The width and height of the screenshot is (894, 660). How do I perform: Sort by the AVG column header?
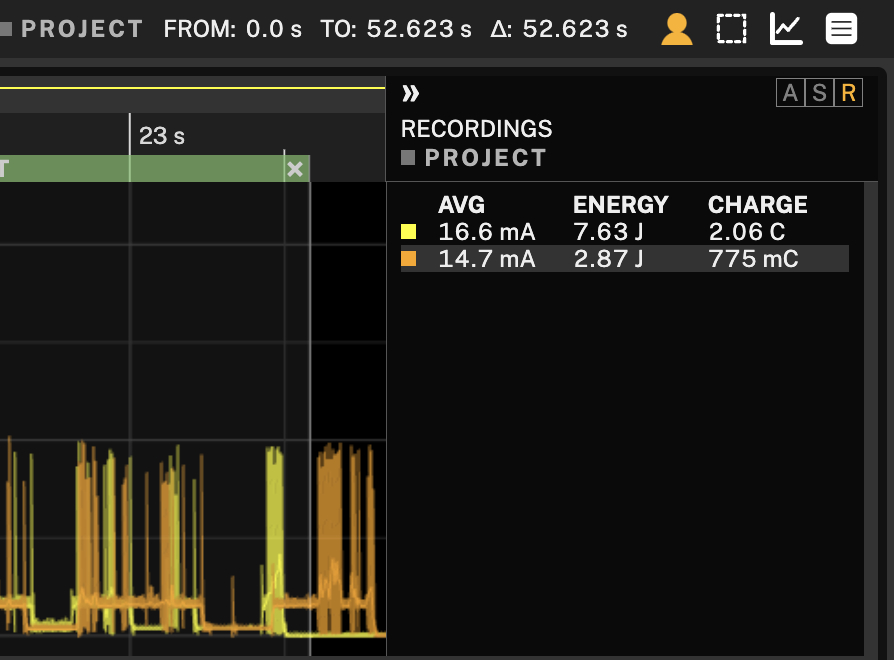(461, 205)
